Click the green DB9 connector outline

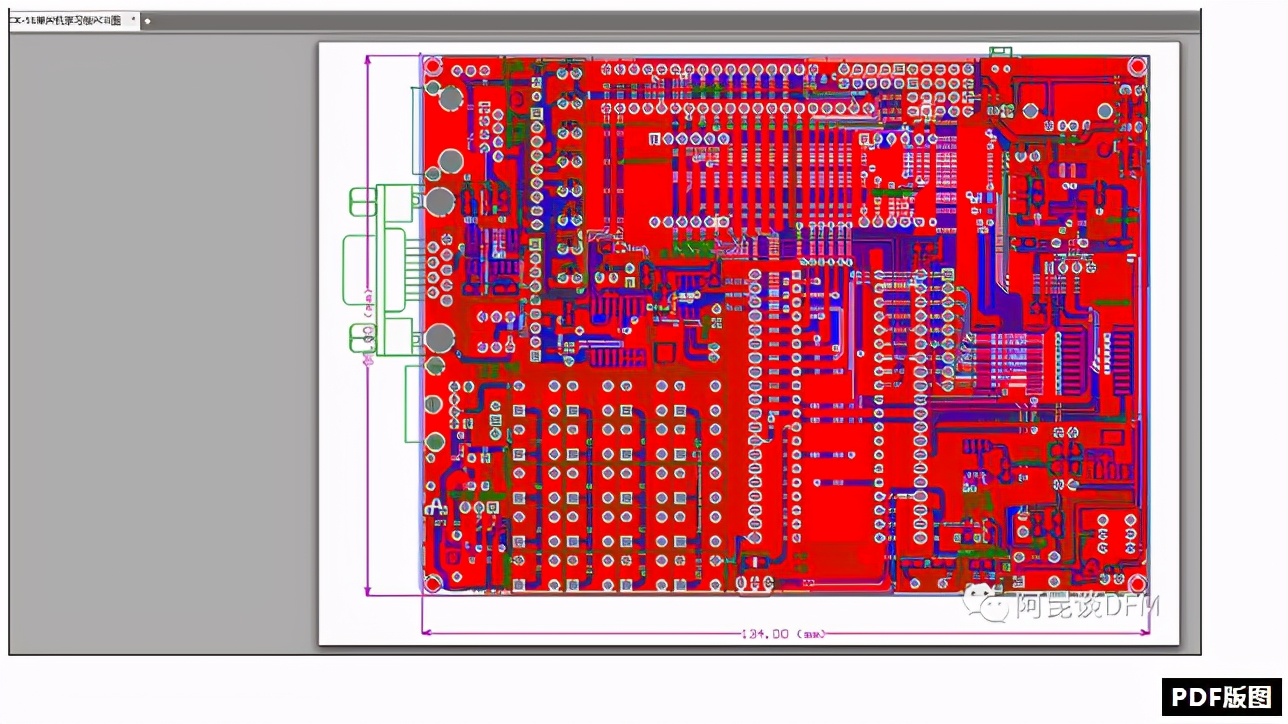pos(382,270)
